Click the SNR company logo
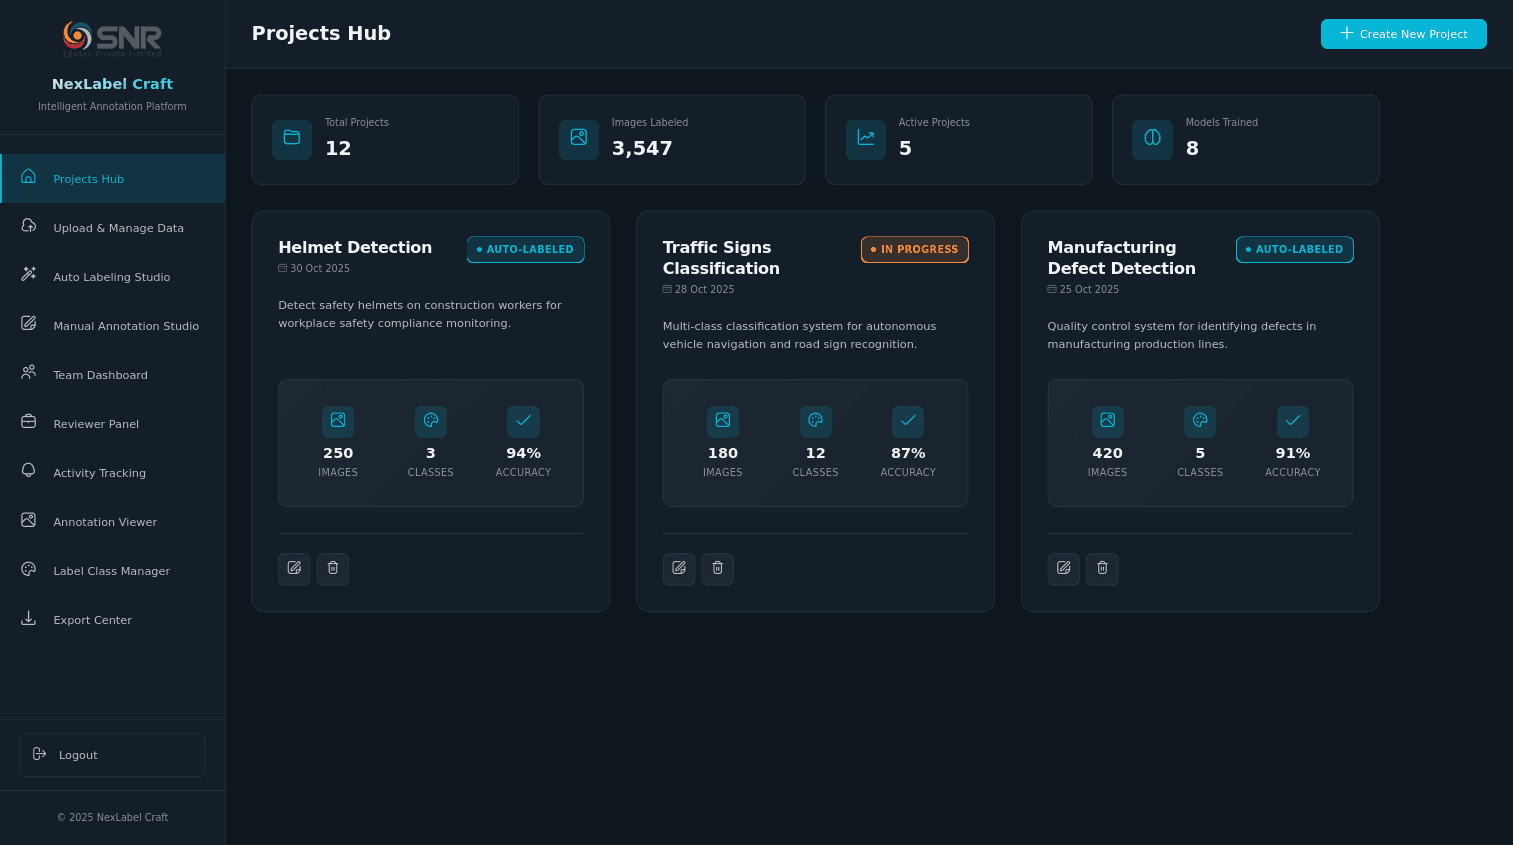 coord(111,38)
